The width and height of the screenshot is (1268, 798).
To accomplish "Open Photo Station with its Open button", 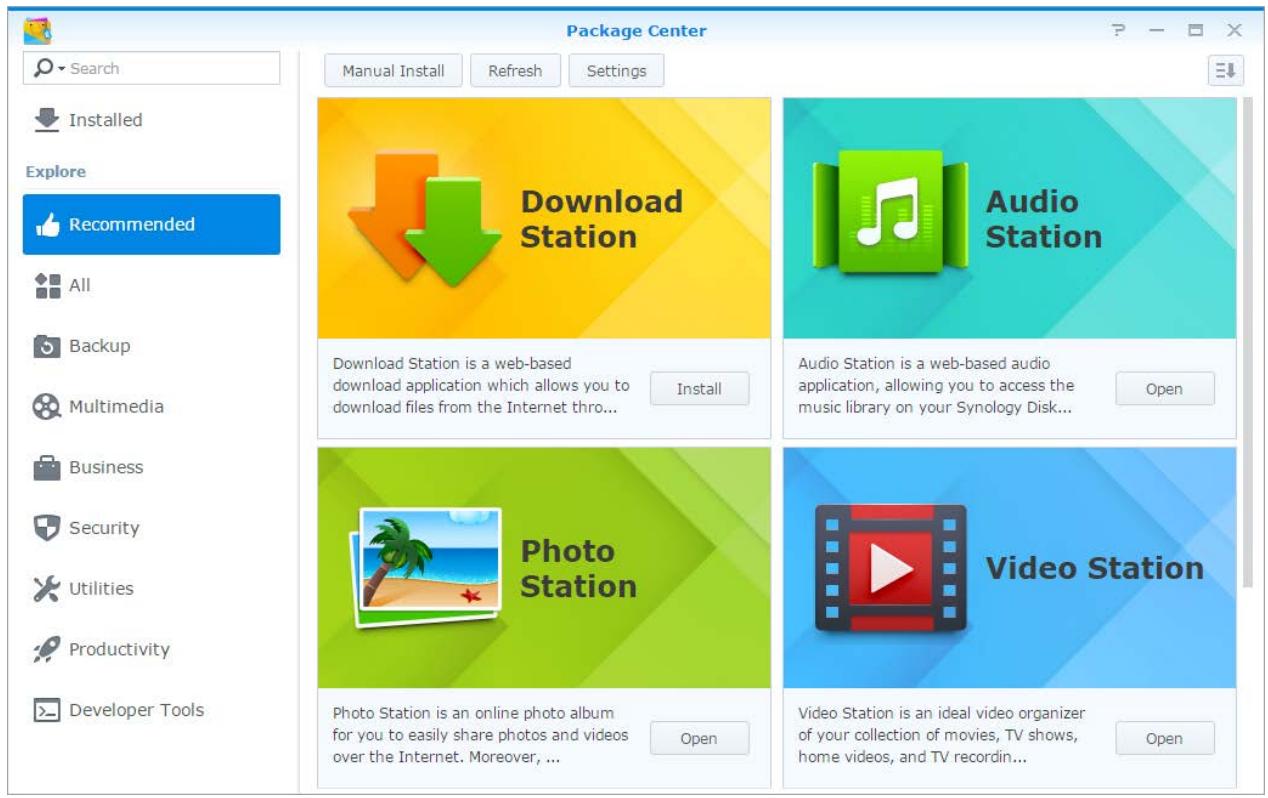I will coord(699,739).
